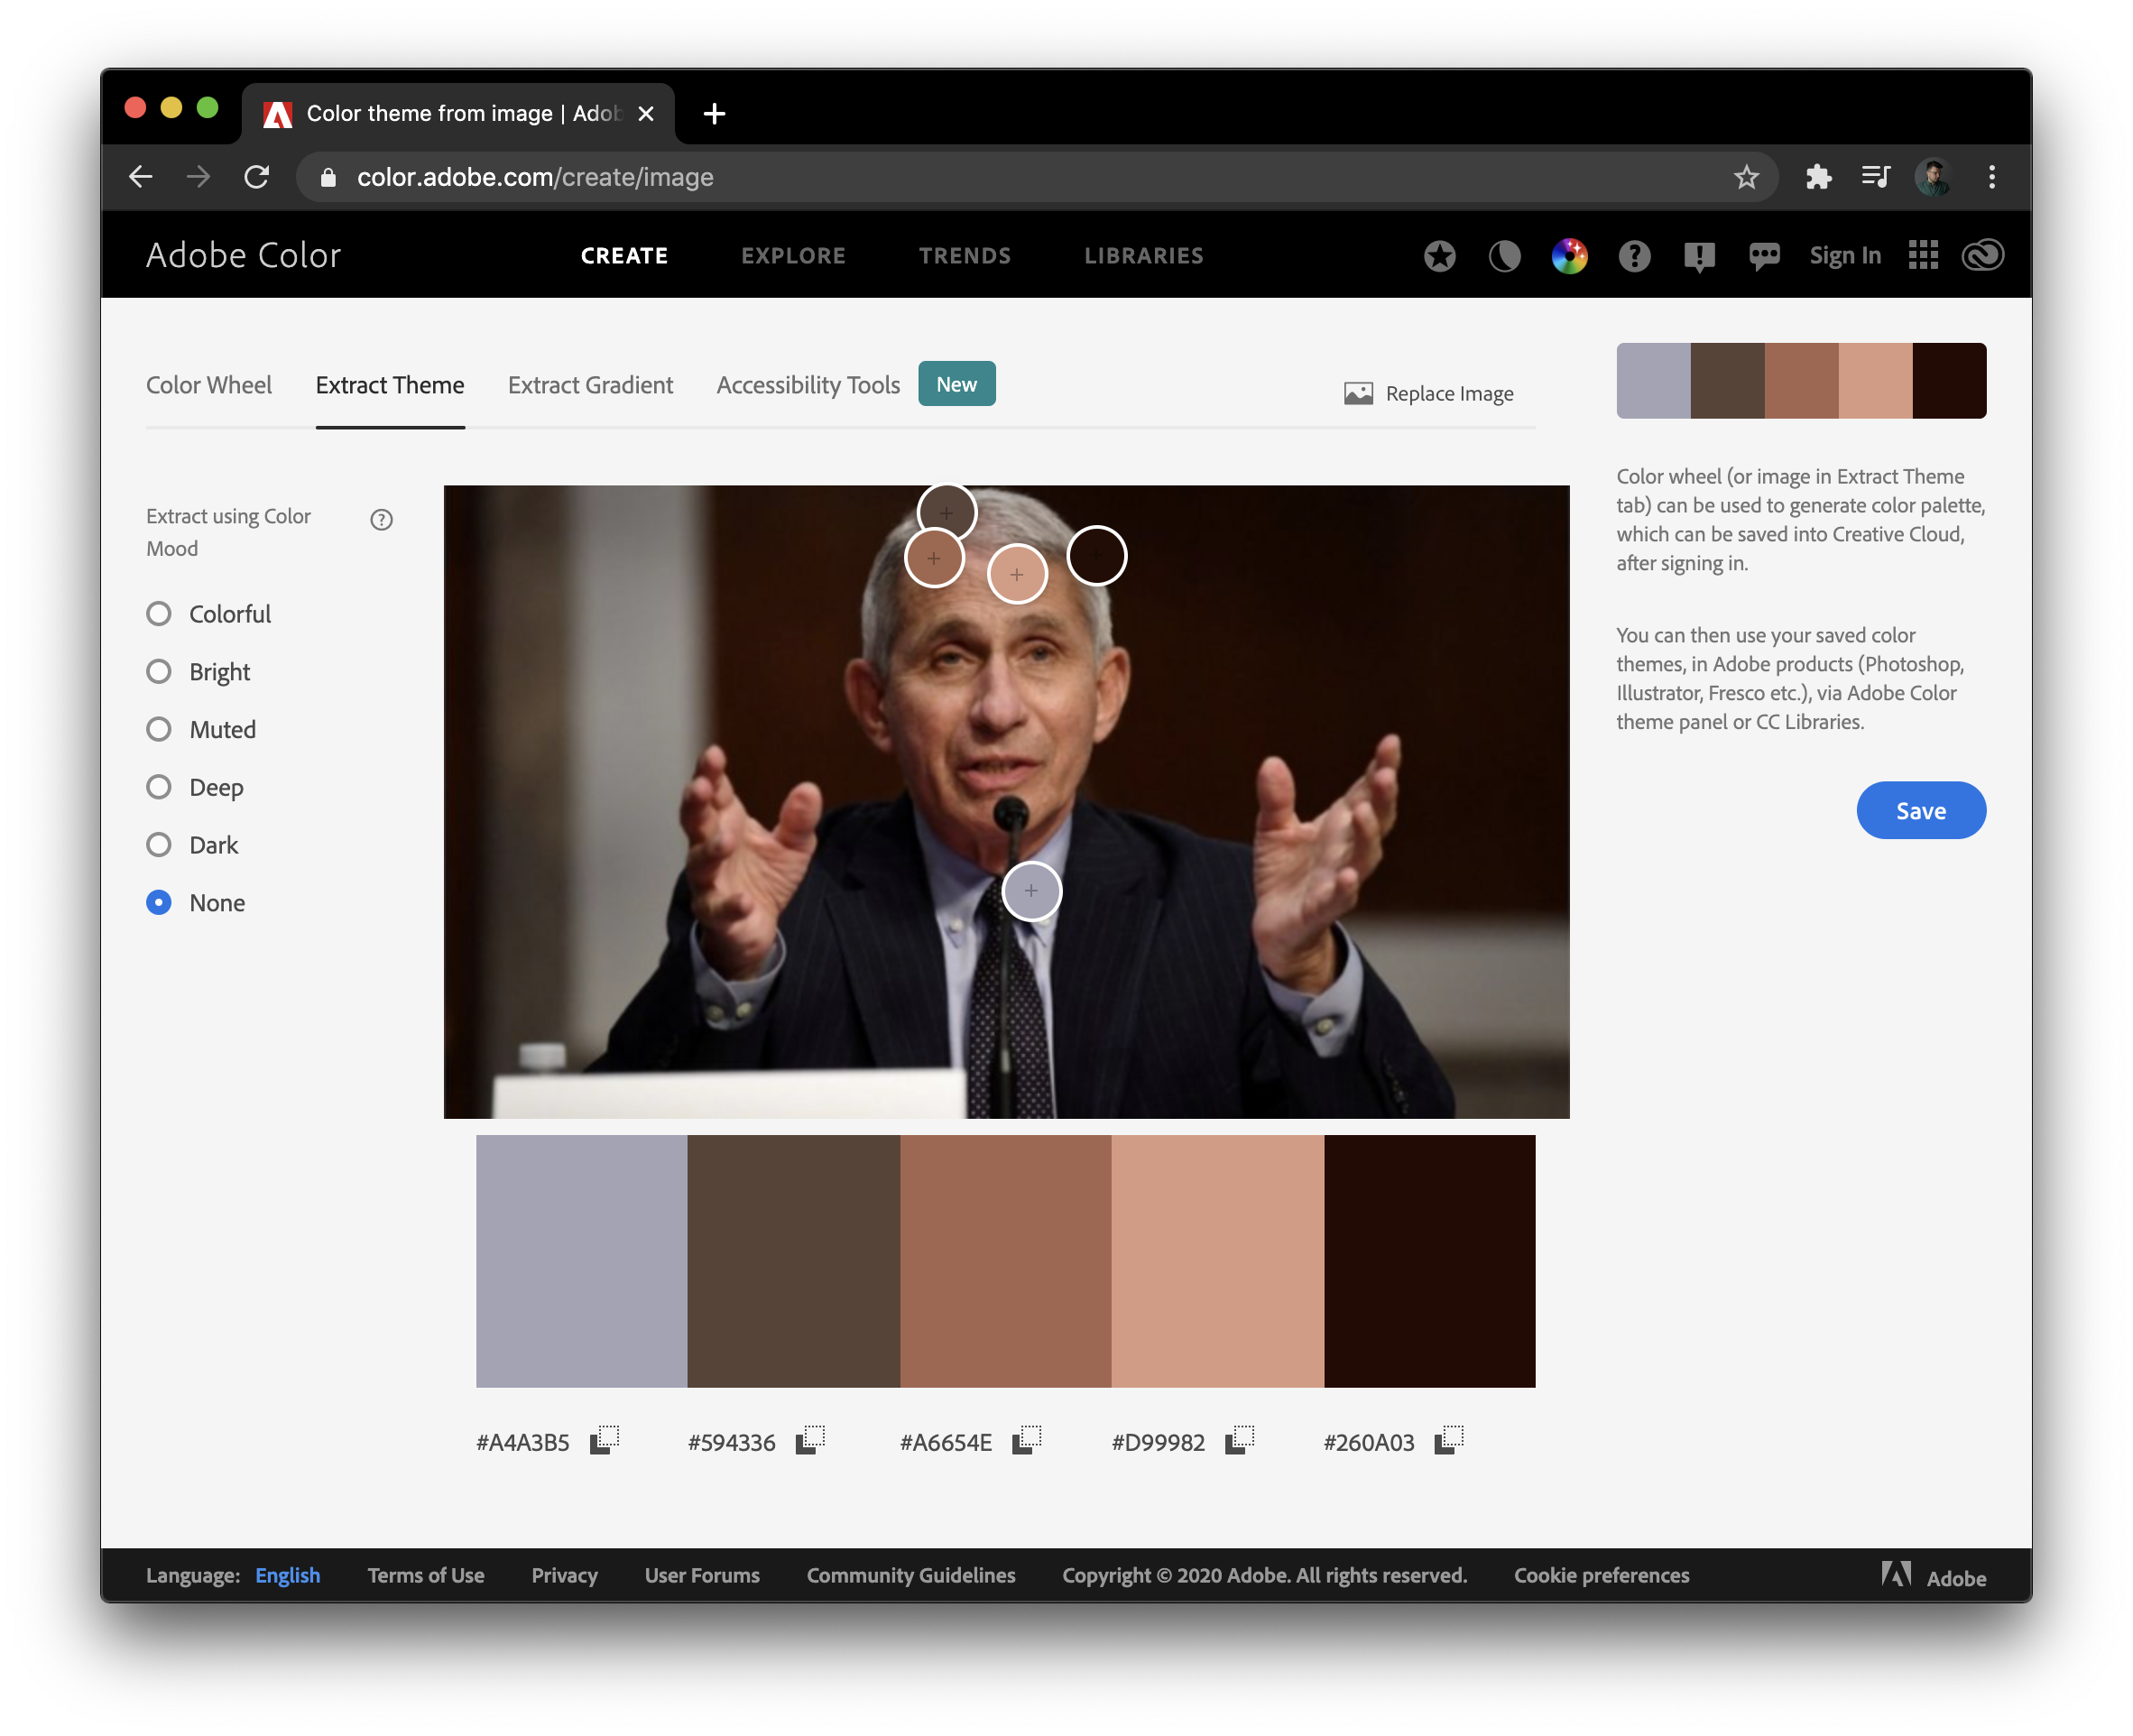The image size is (2133, 1736).
Task: Click the Adobe logo in the footer
Action: 1933,1576
